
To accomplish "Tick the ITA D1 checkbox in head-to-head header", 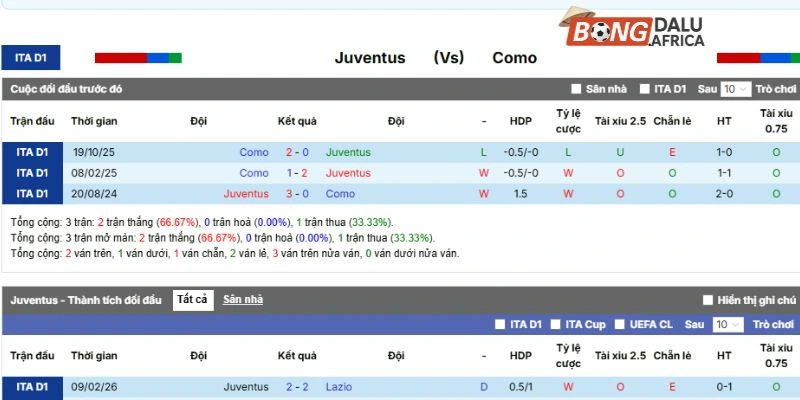I will 644,89.
